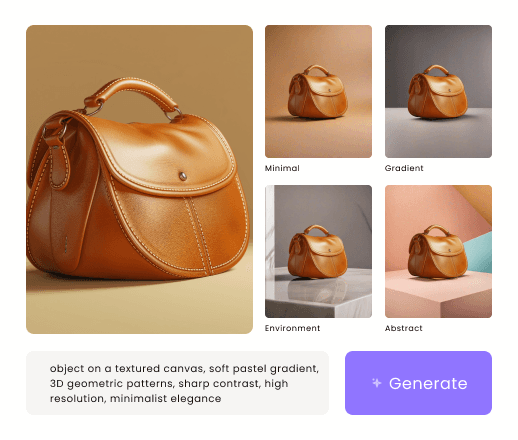The height and width of the screenshot is (440, 518).
Task: Click the Abstract label text
Action: [404, 328]
